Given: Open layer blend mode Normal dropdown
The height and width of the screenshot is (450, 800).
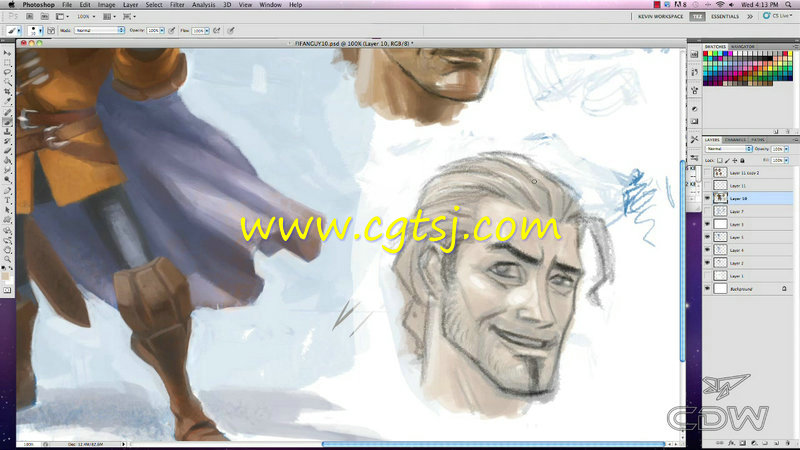Looking at the screenshot, I should [x=729, y=148].
